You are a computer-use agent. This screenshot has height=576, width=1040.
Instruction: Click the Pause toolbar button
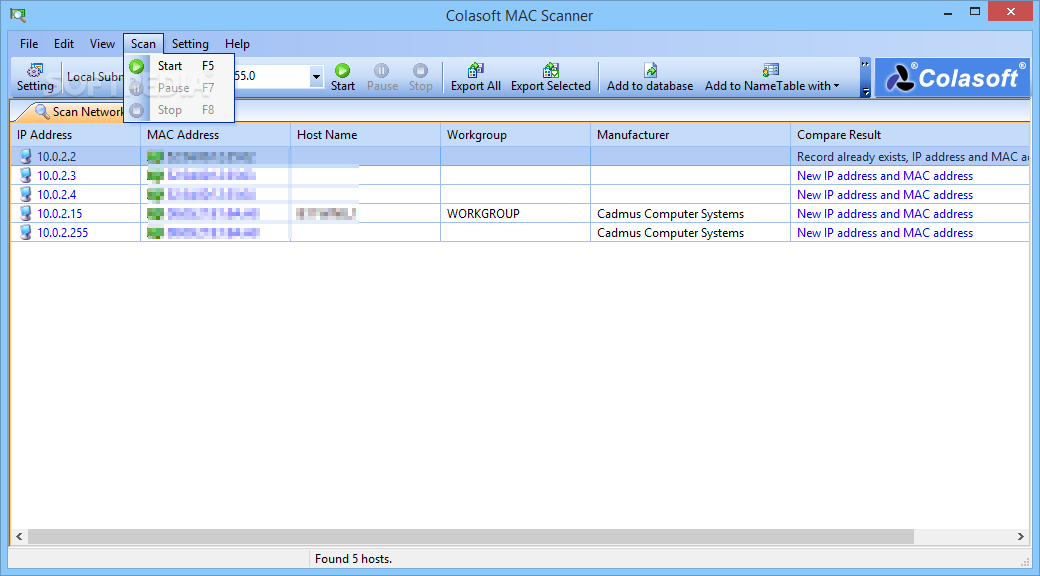(382, 78)
